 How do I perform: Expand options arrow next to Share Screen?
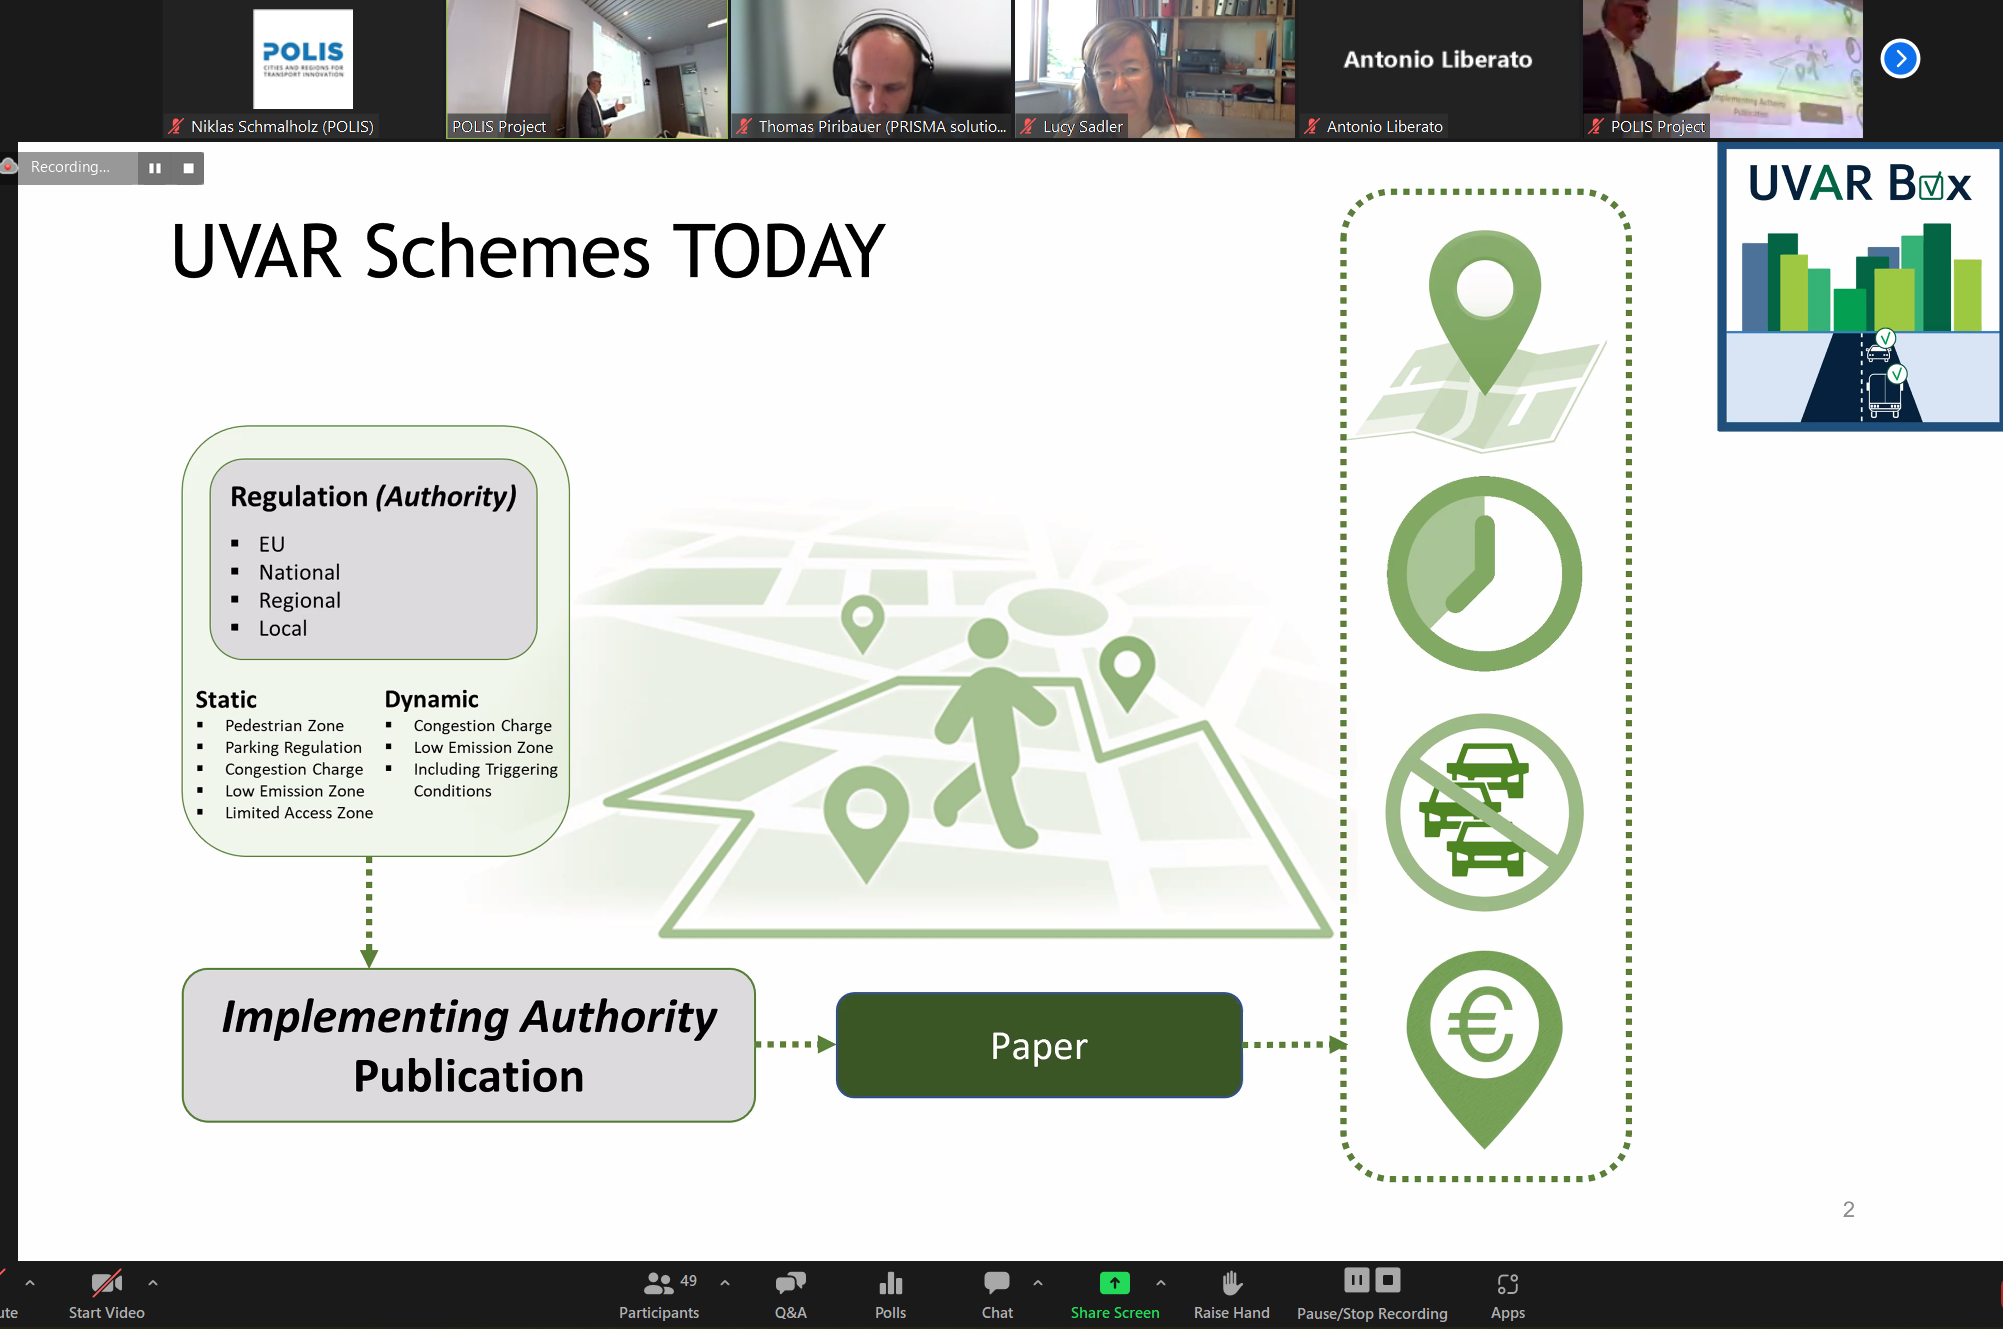pyautogui.click(x=1161, y=1282)
